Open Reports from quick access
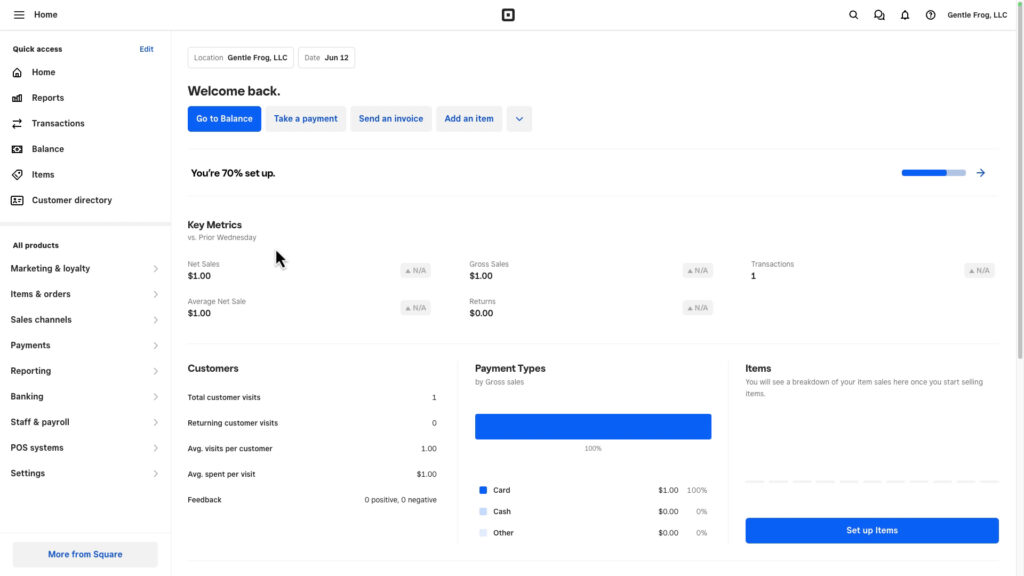1024x576 pixels. tap(47, 98)
